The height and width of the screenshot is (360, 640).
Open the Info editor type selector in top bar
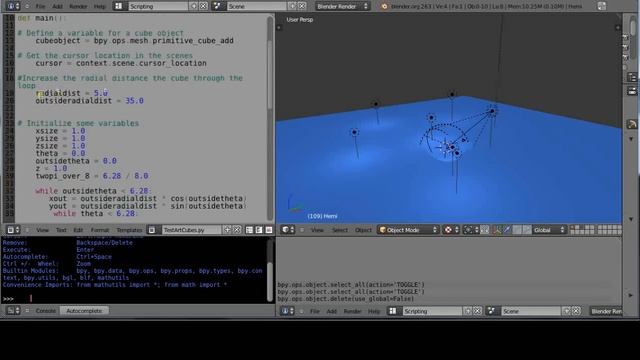pos(13,6)
